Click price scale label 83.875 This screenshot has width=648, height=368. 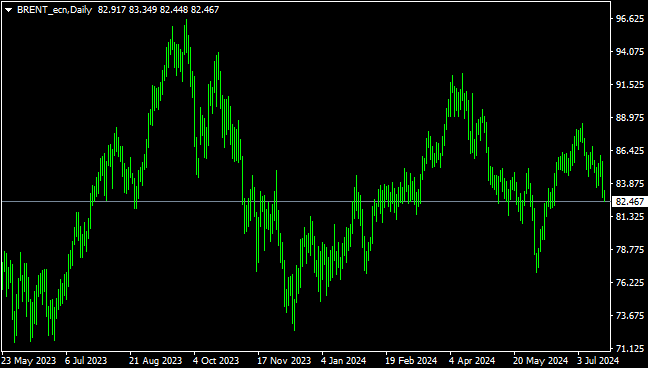tap(630, 184)
